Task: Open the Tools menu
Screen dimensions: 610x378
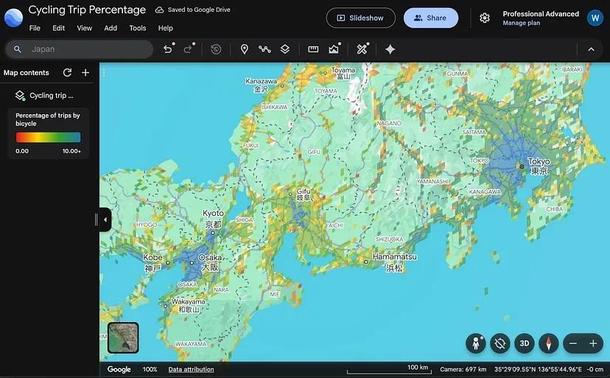Action: click(x=138, y=28)
